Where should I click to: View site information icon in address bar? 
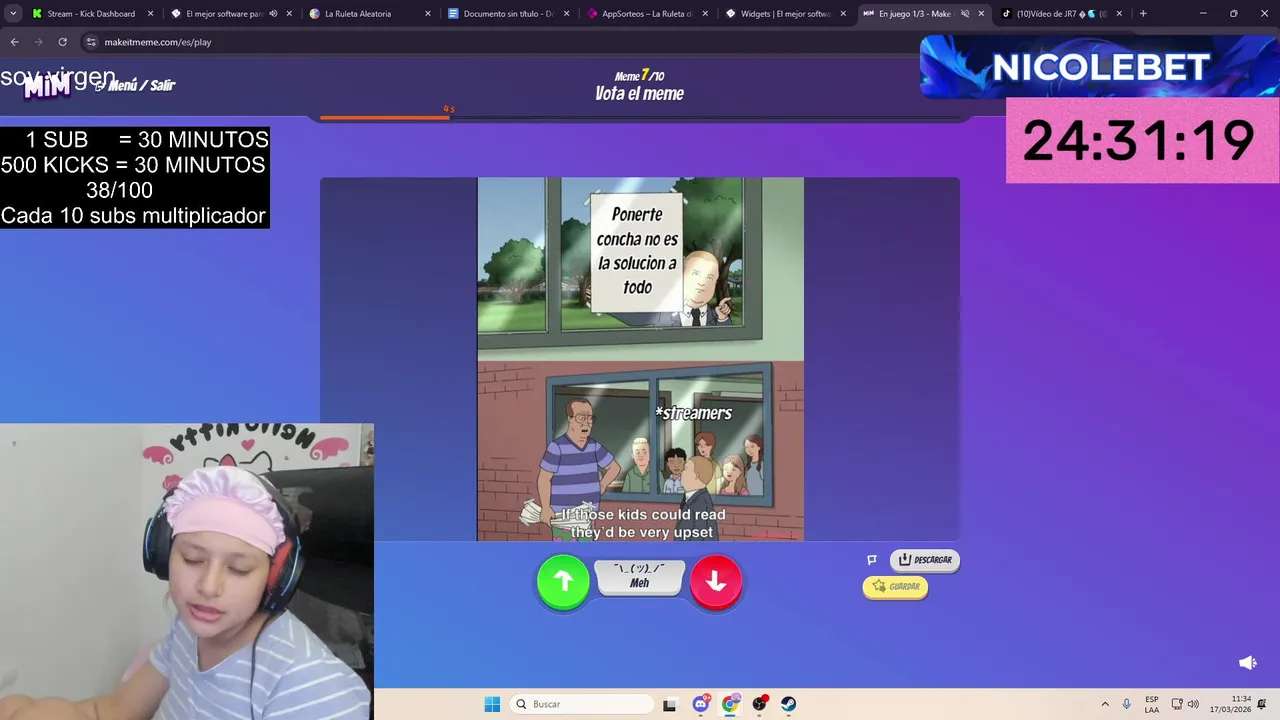[91, 42]
